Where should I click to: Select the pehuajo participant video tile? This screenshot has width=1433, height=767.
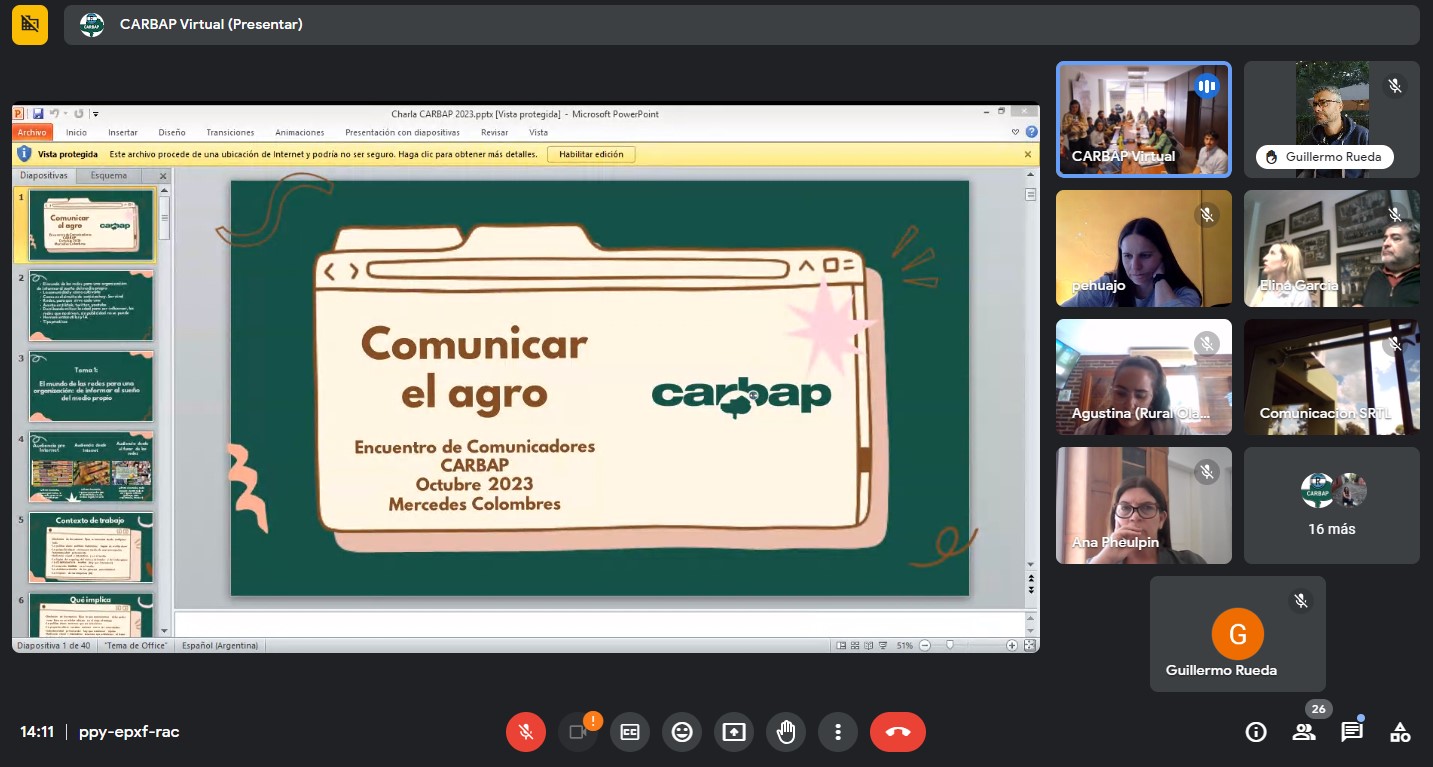click(1144, 248)
